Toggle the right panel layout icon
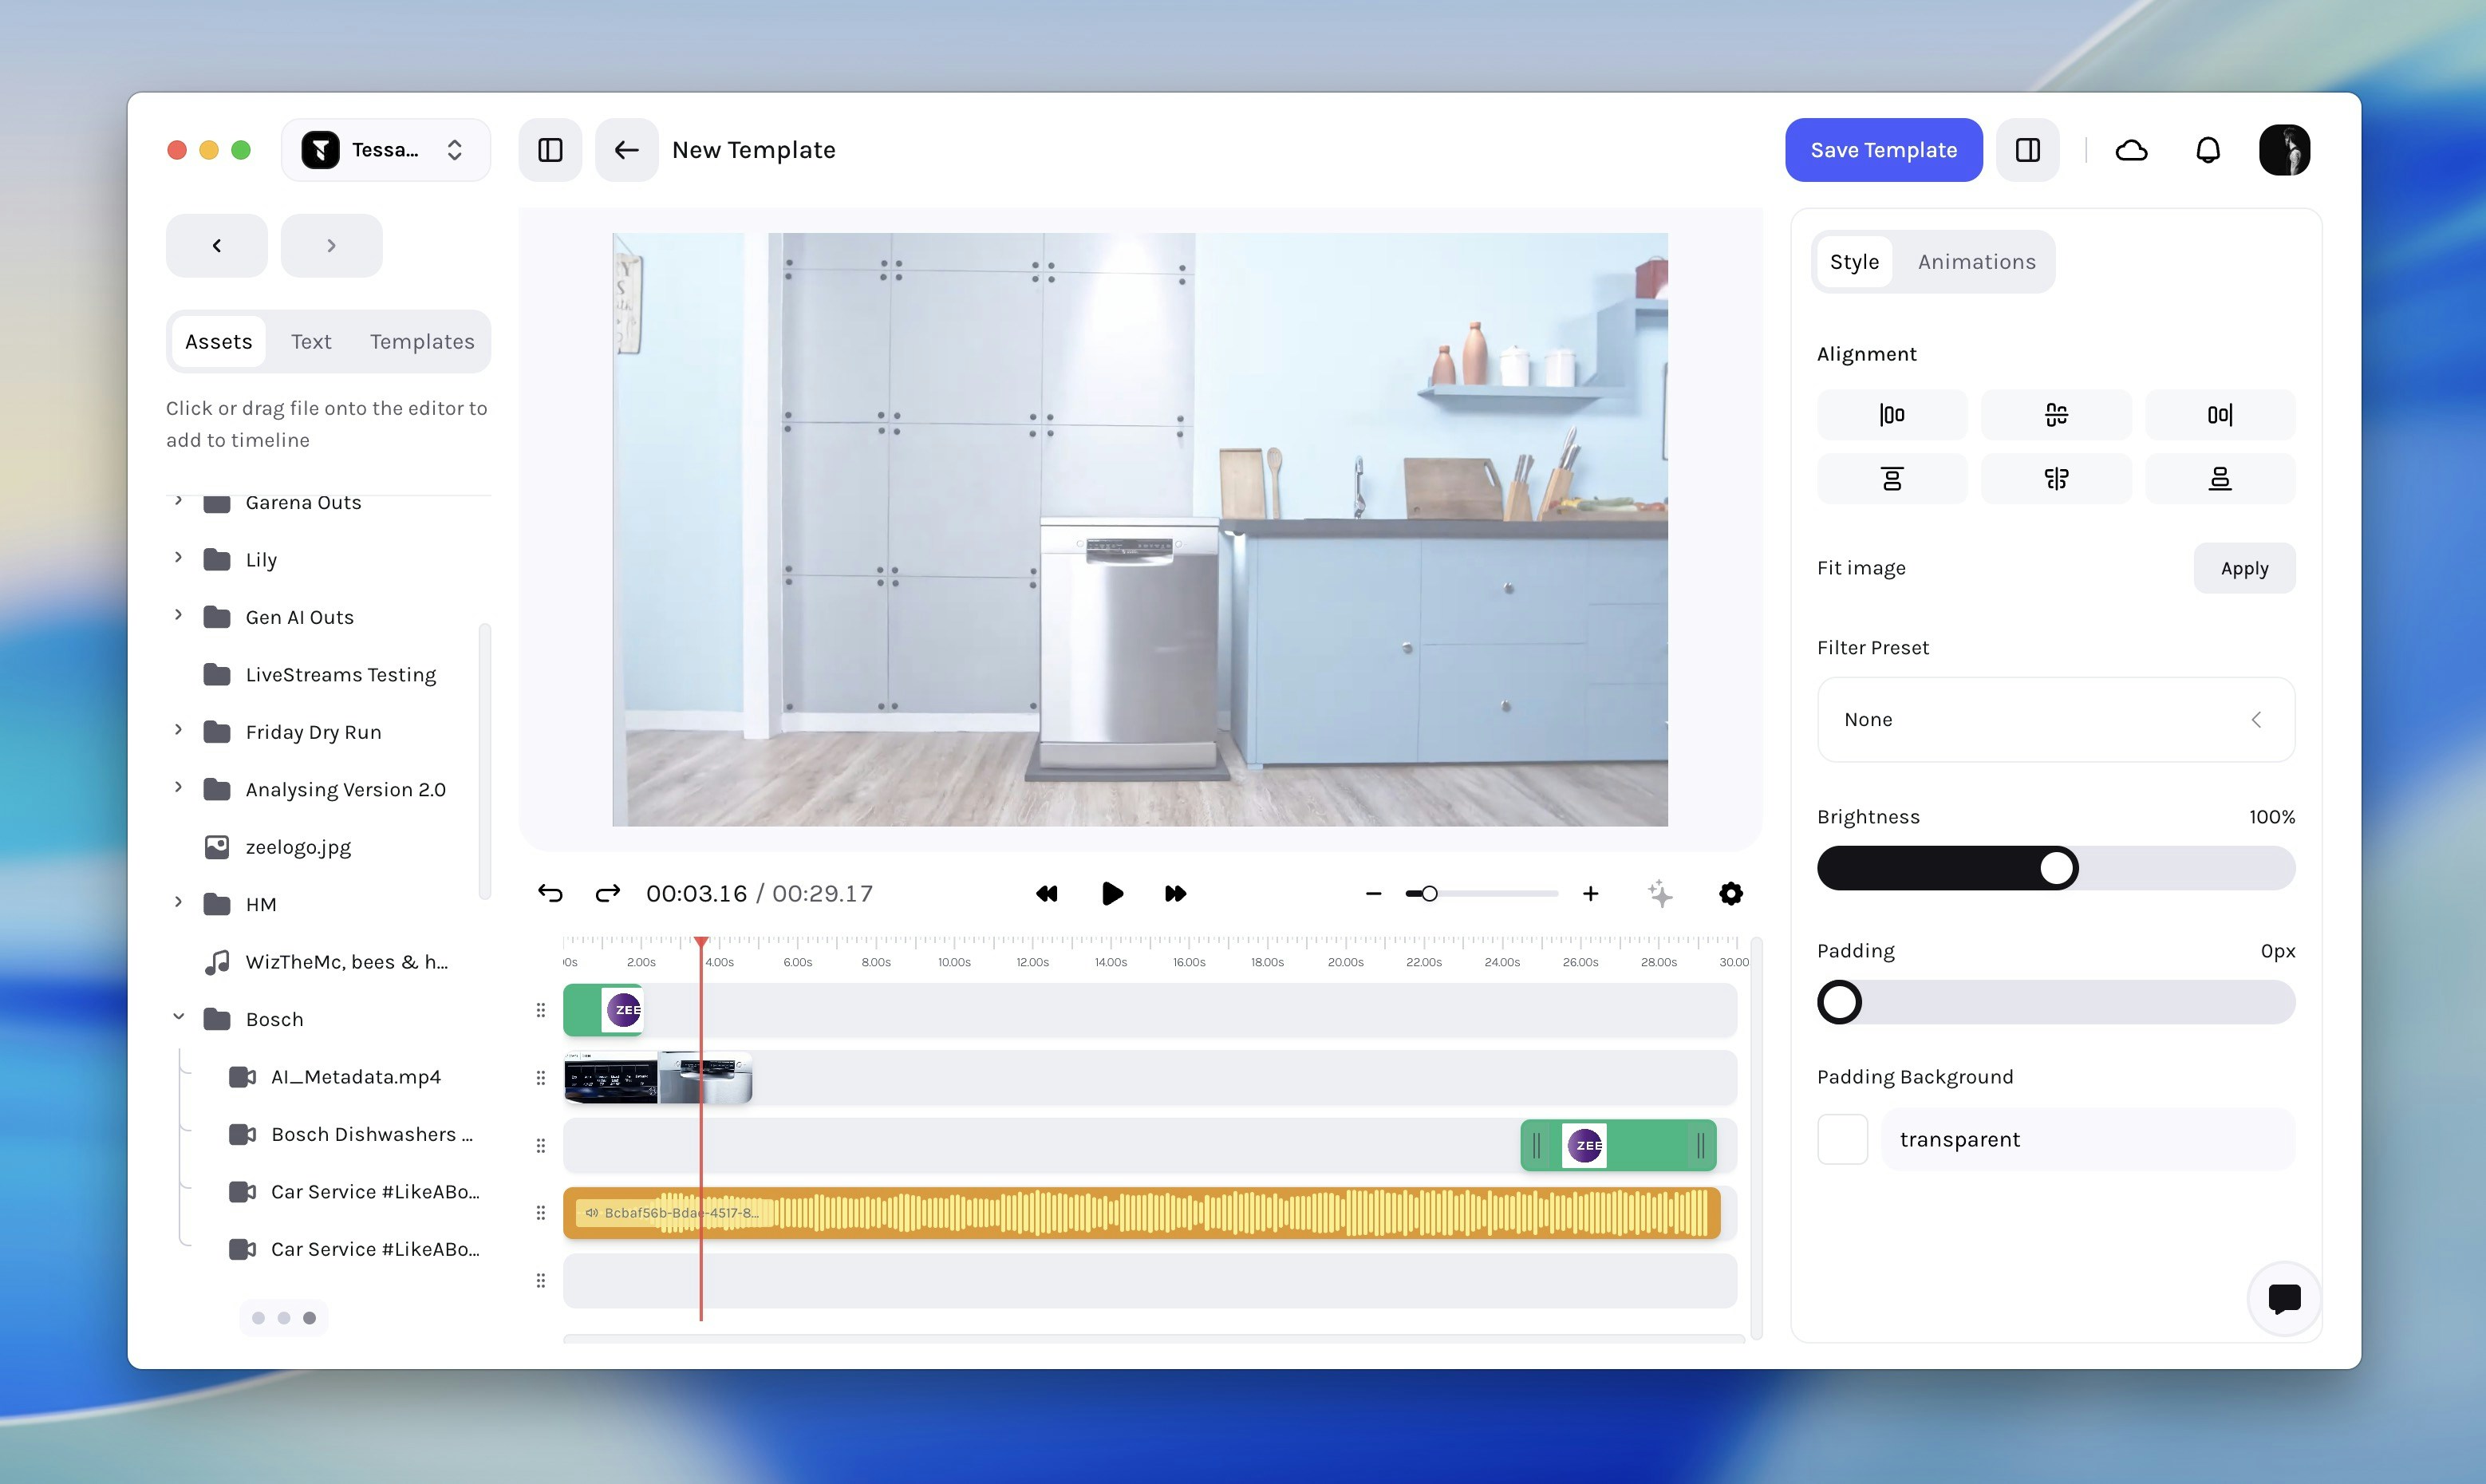Viewport: 2486px width, 1484px height. pyautogui.click(x=2027, y=149)
